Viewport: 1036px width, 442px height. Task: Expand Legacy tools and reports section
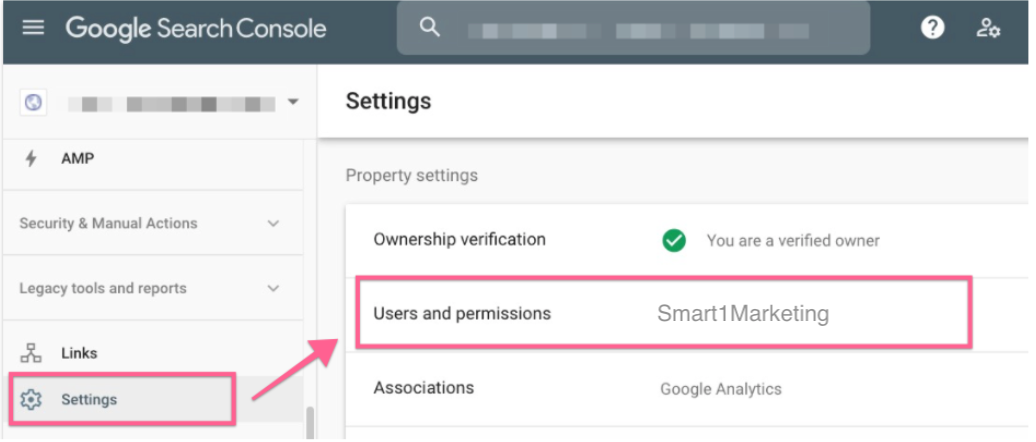tap(273, 289)
